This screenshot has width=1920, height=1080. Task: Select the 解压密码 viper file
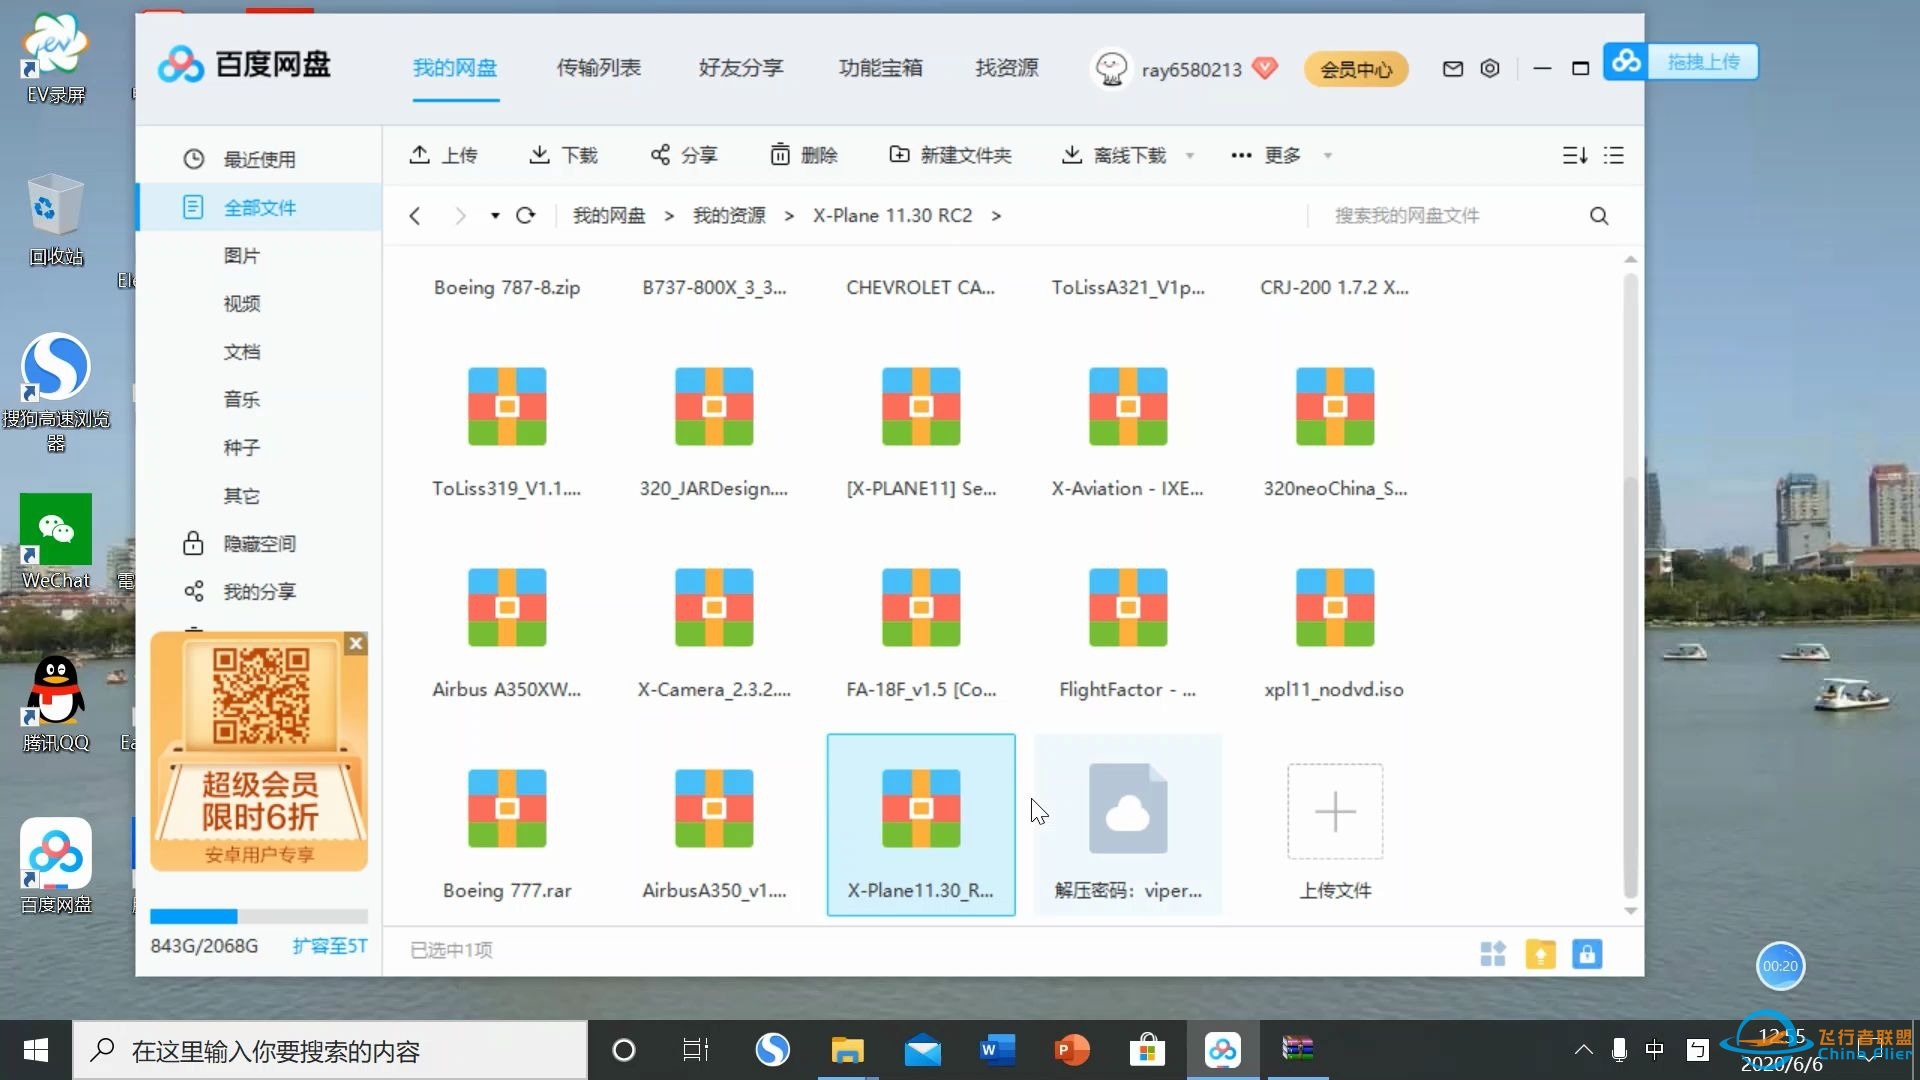pos(1128,825)
